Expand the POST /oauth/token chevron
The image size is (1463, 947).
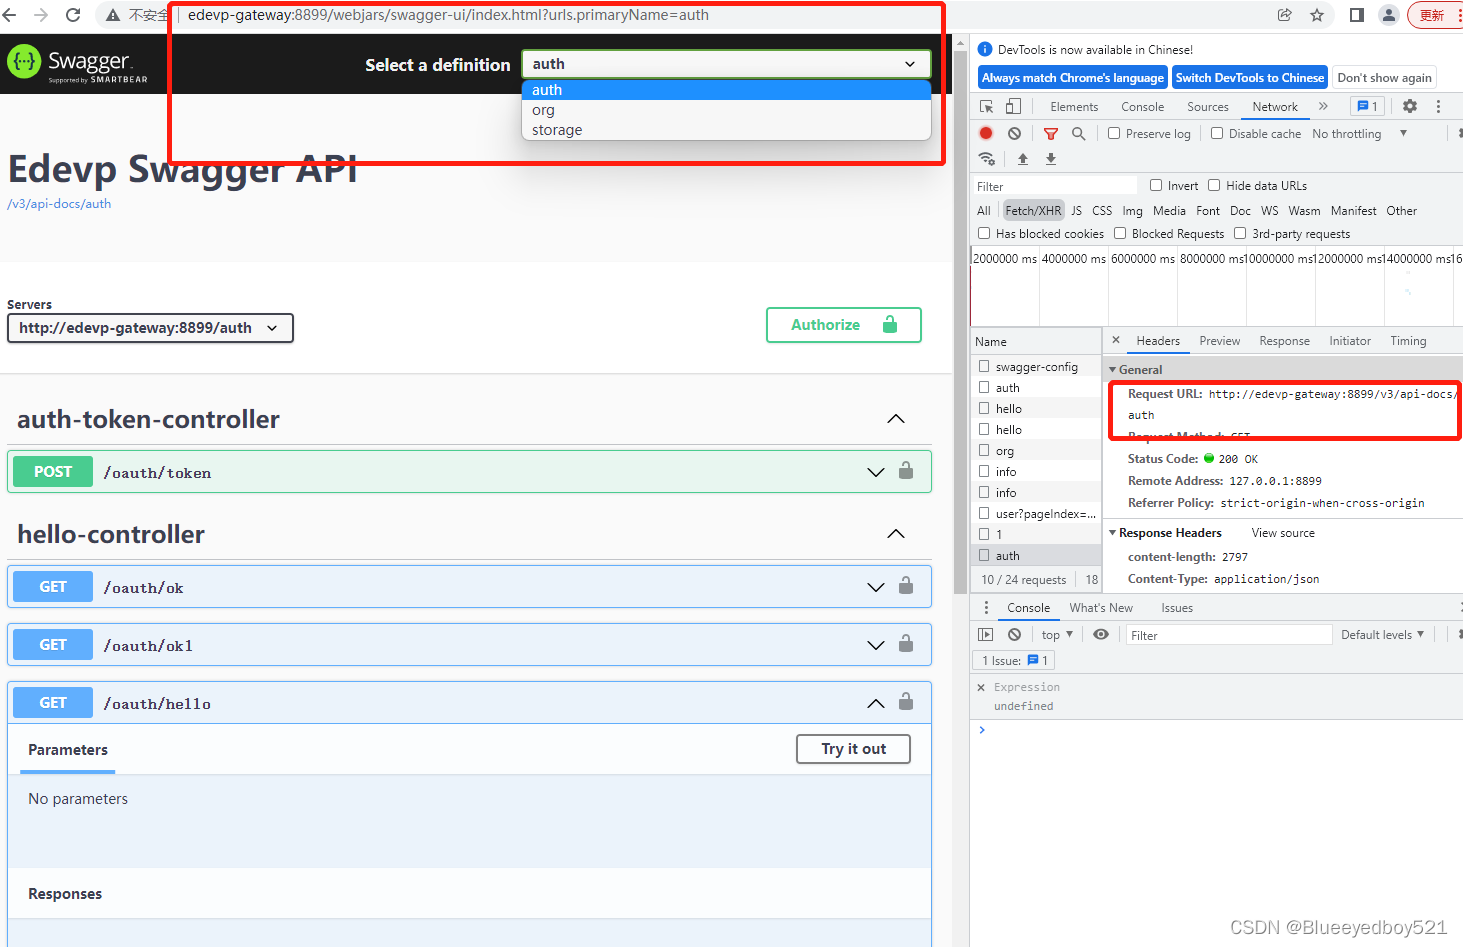pos(876,472)
